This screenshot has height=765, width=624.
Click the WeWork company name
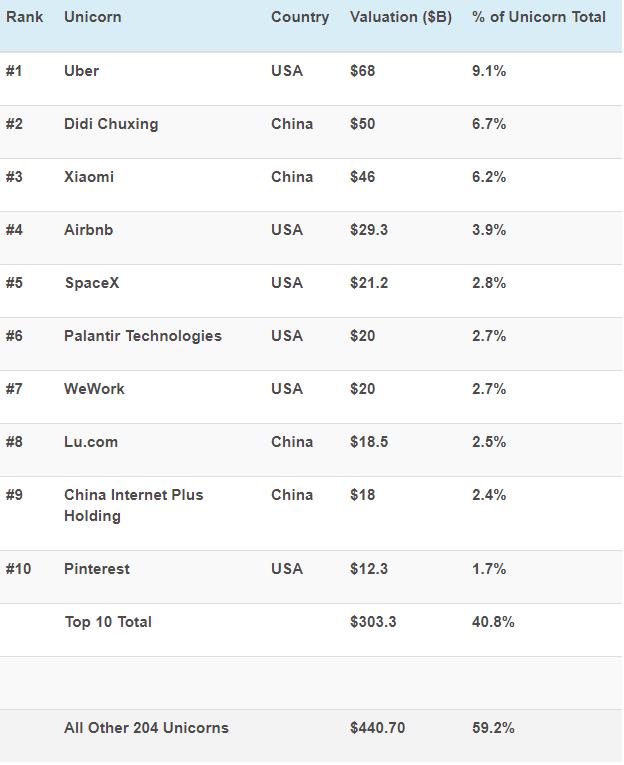tap(94, 389)
